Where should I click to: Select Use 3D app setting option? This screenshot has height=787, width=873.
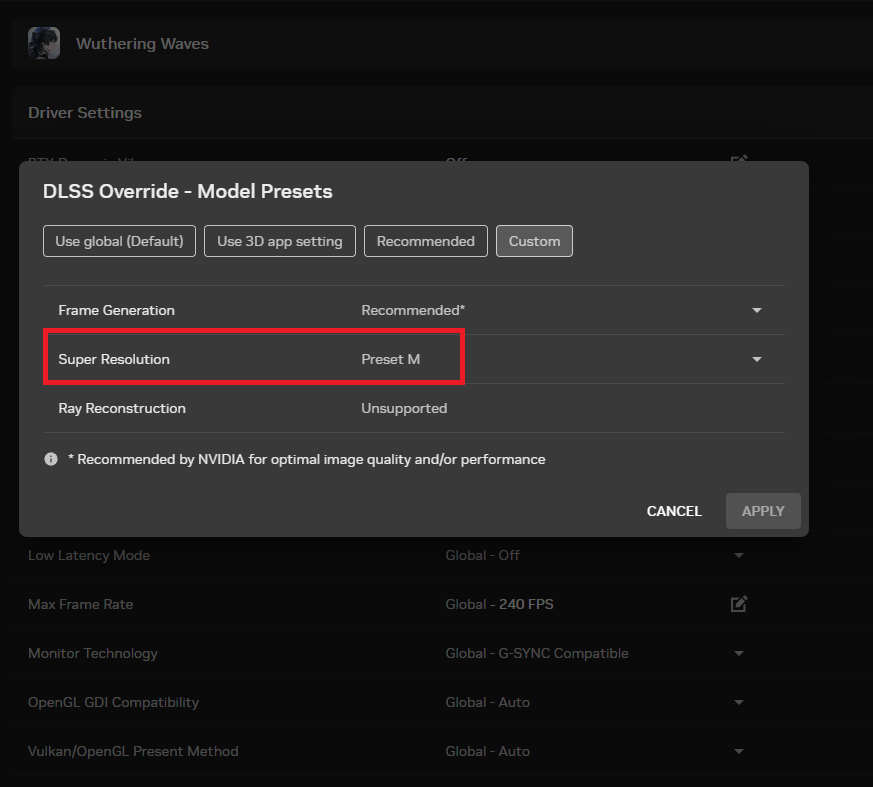point(279,241)
